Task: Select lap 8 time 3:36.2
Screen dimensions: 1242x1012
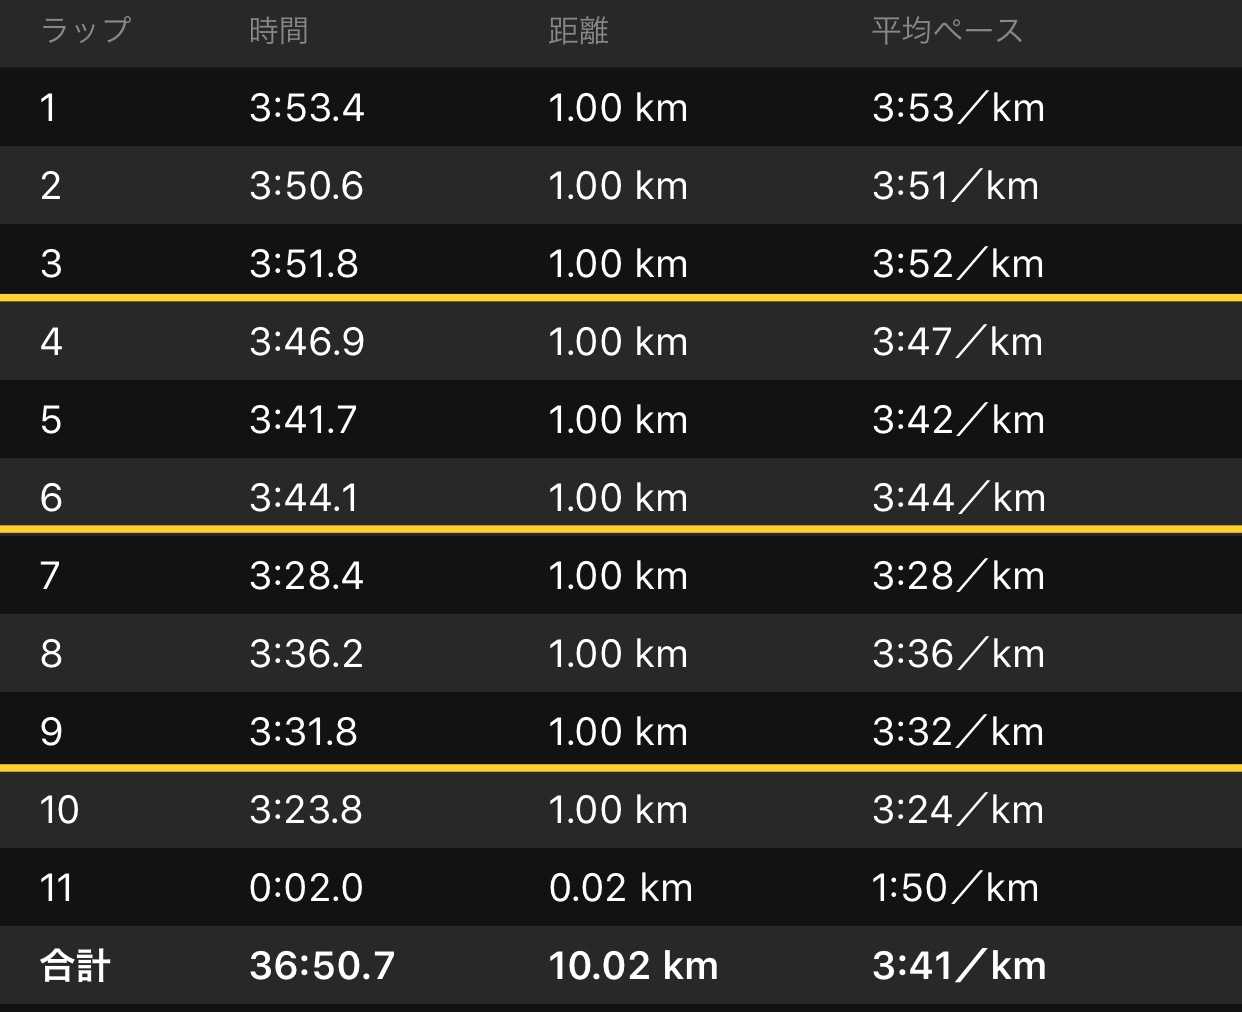Action: 306,654
